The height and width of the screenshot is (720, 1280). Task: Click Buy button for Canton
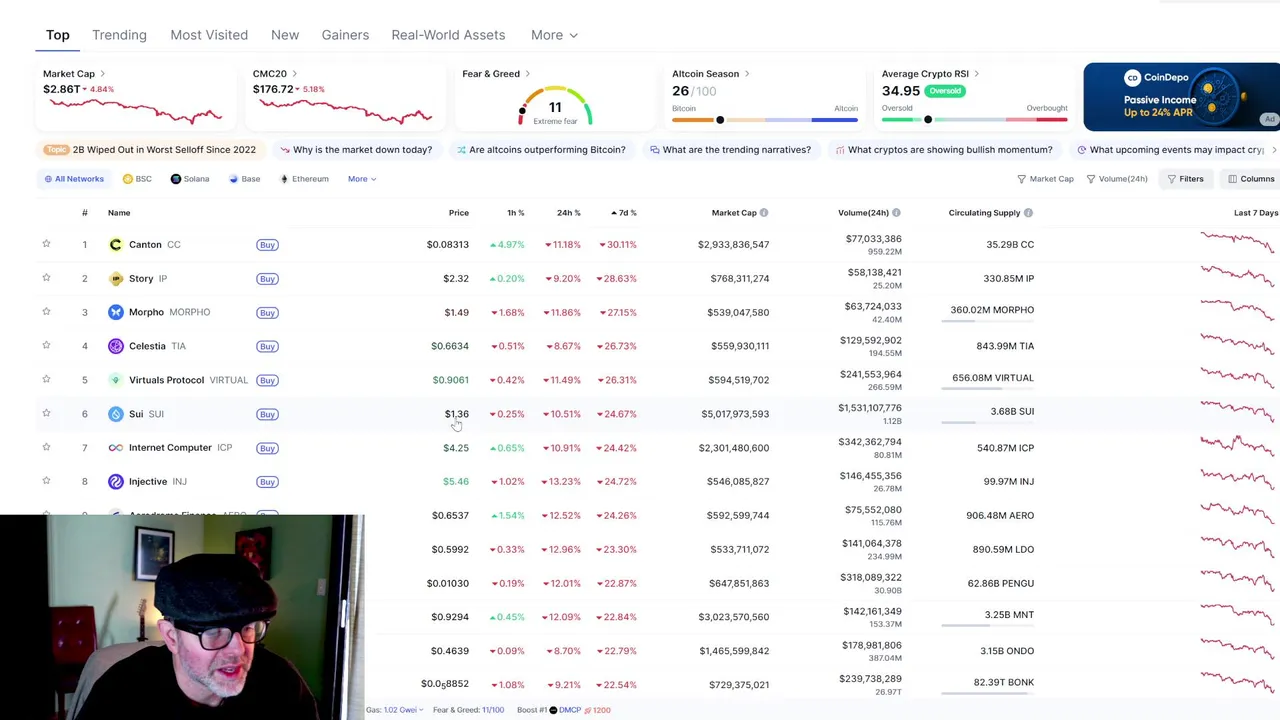point(267,245)
